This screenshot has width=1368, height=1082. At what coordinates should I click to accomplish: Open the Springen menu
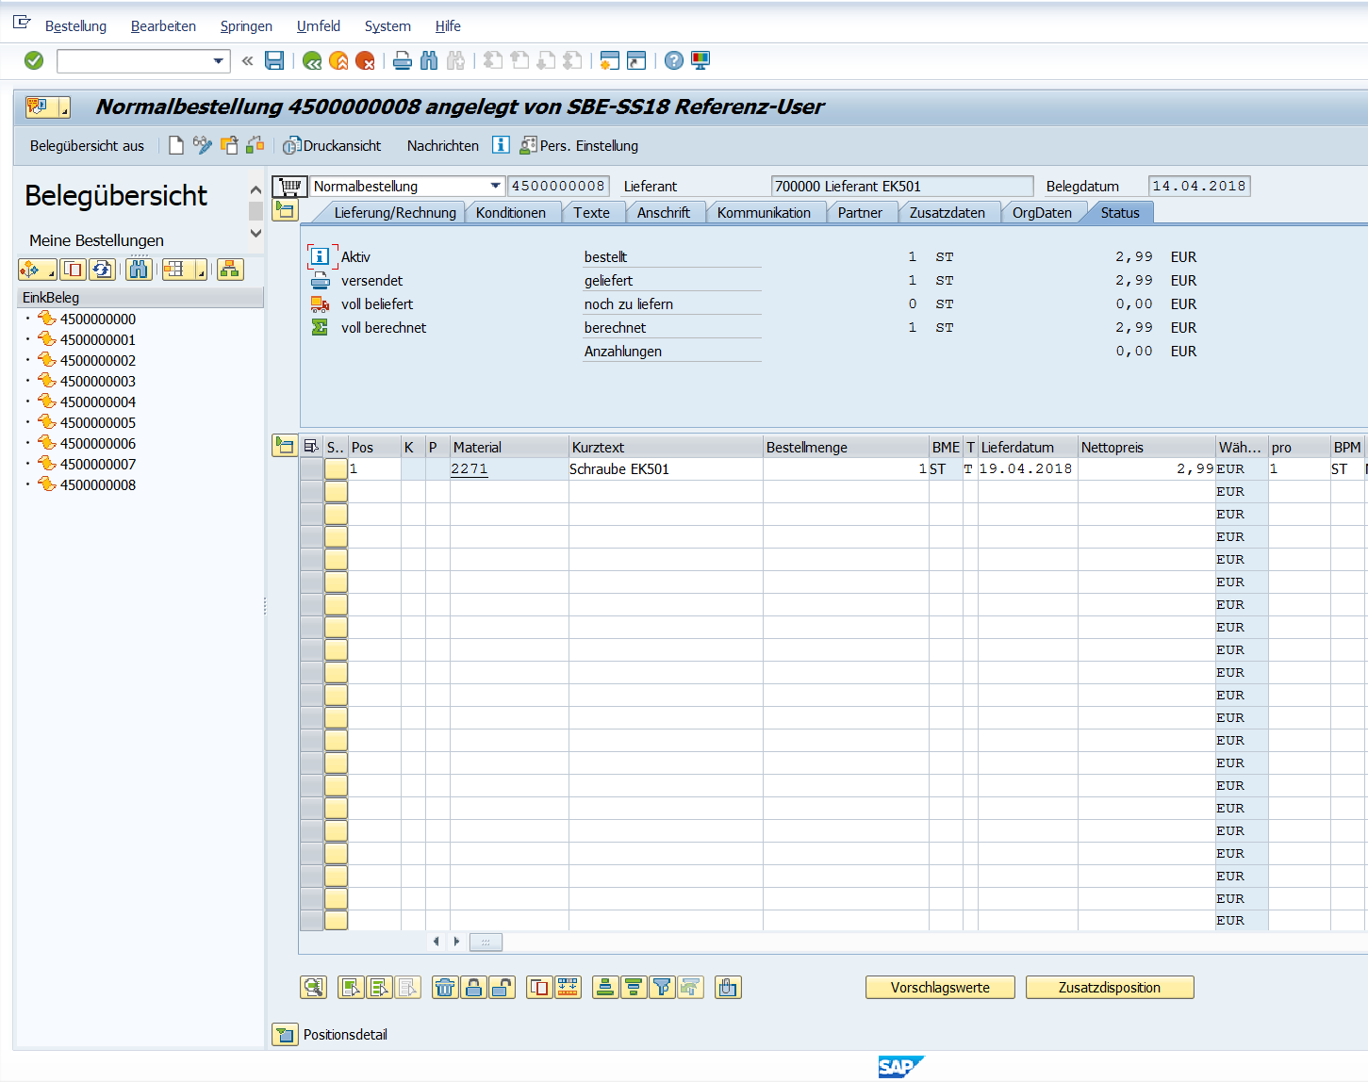click(246, 26)
